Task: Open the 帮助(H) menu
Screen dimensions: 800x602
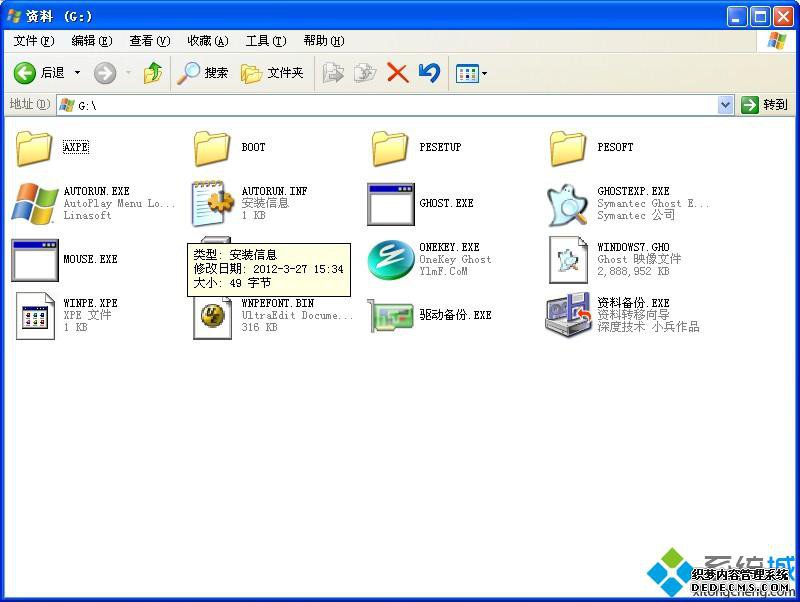Action: click(323, 41)
